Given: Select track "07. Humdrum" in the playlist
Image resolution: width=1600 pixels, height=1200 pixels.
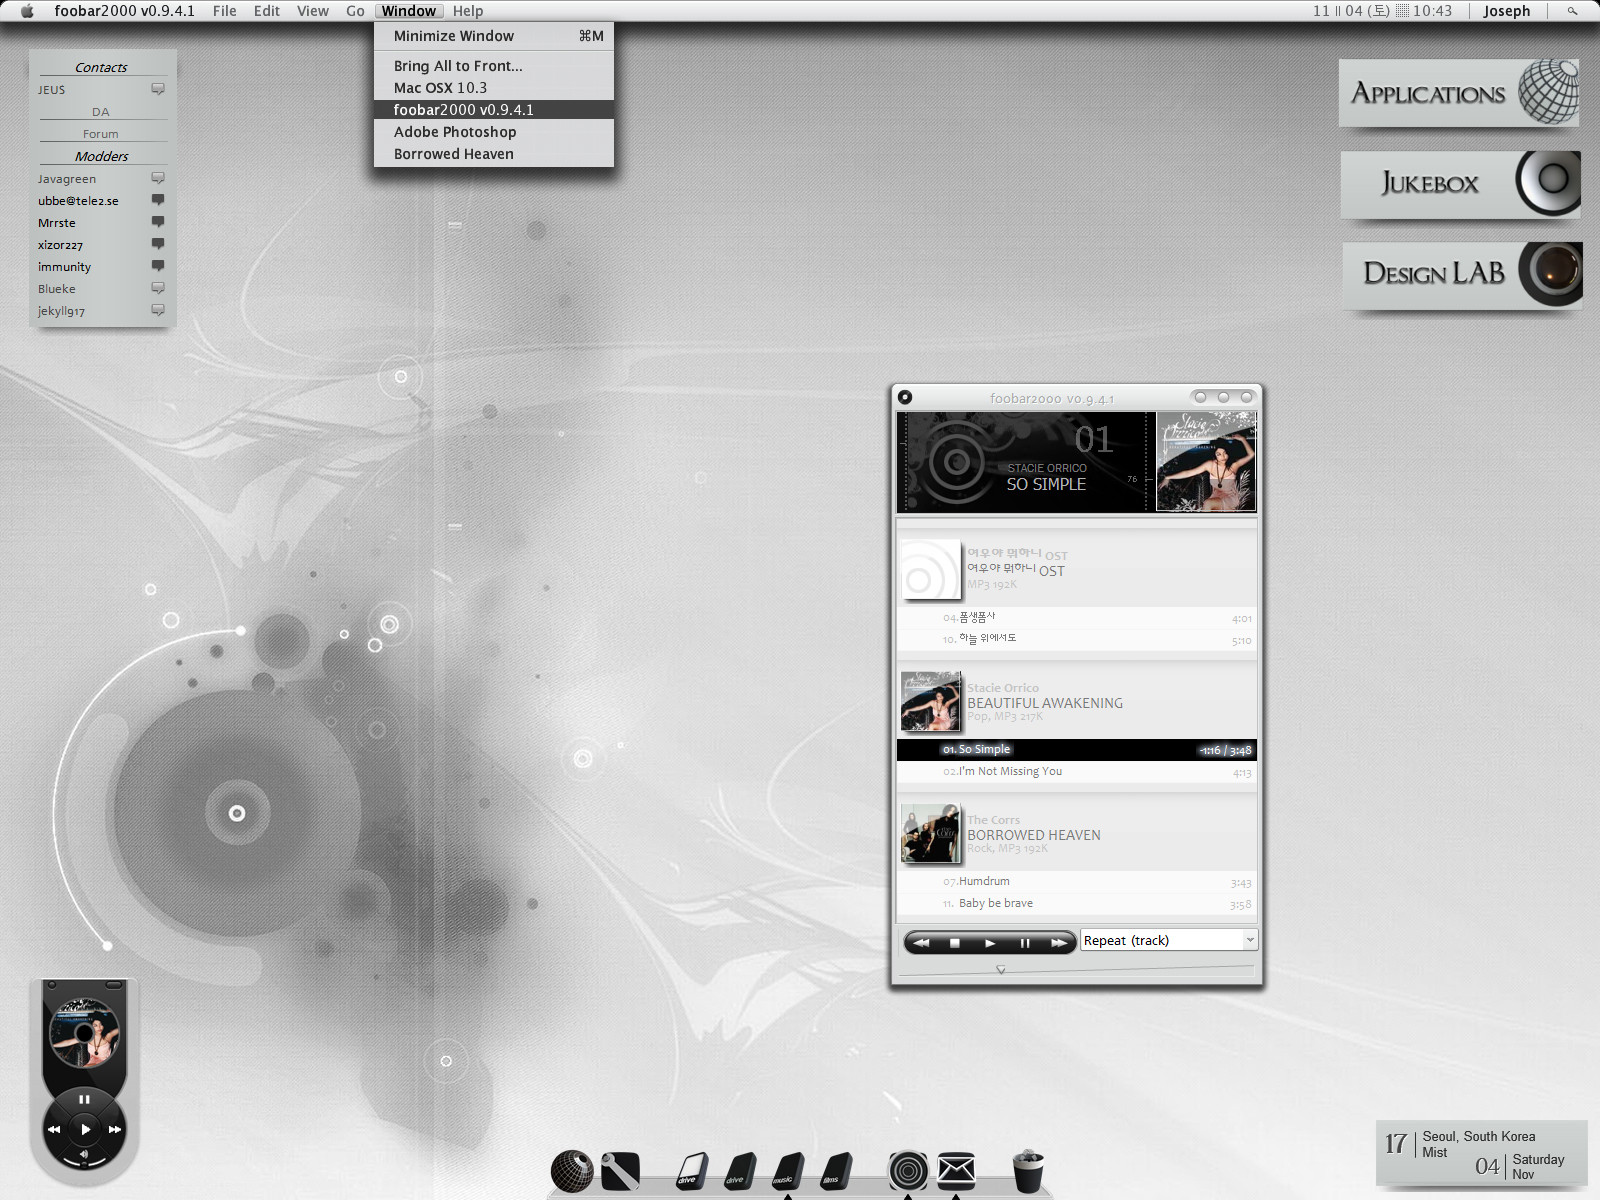Looking at the screenshot, I should pyautogui.click(x=1076, y=882).
